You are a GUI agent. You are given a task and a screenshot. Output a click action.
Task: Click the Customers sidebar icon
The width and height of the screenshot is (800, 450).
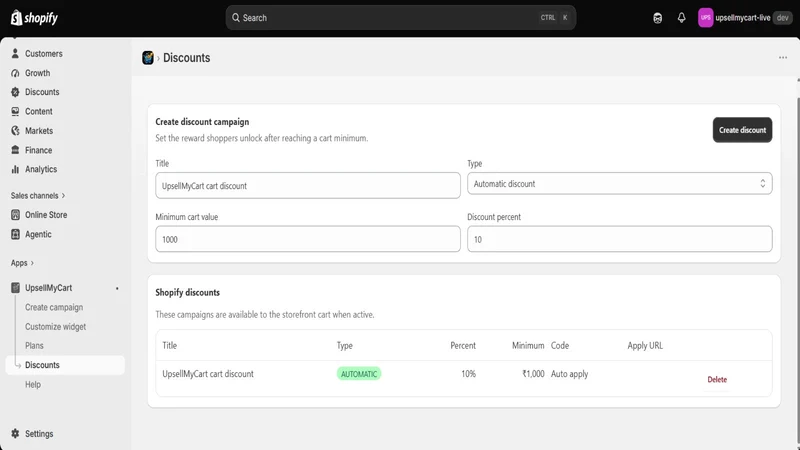(x=15, y=54)
